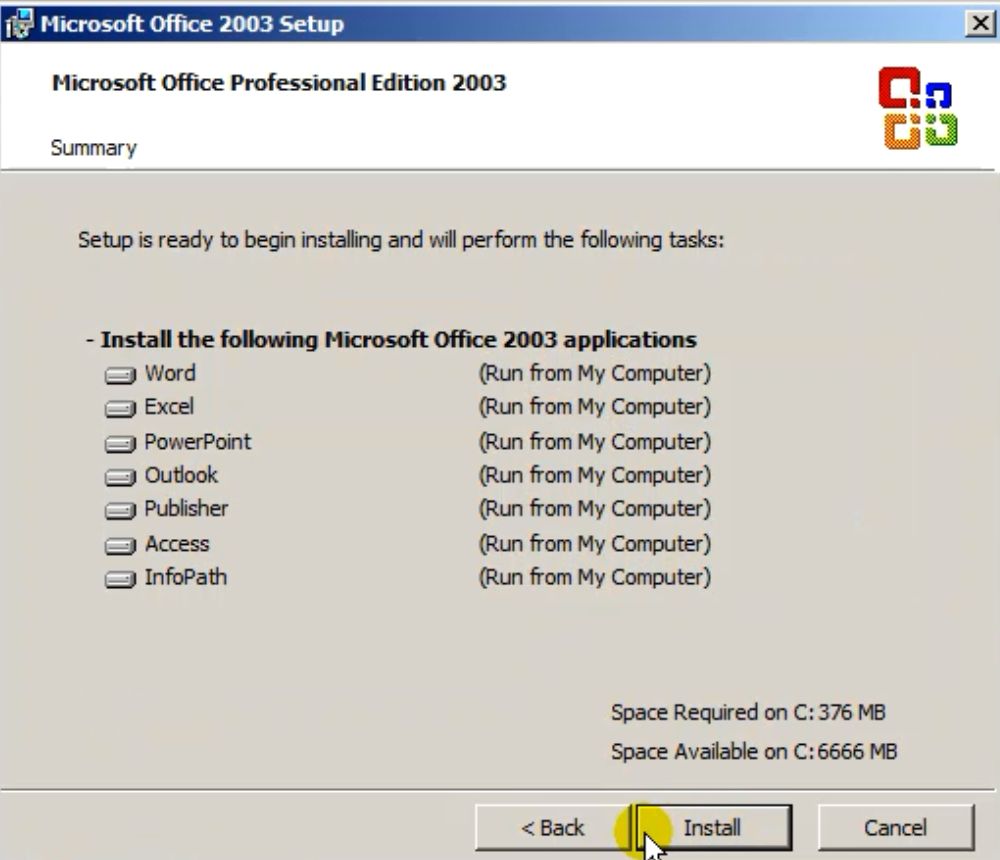Select the drive icon beside Word
Viewport: 1000px width, 860px height.
[x=120, y=374]
